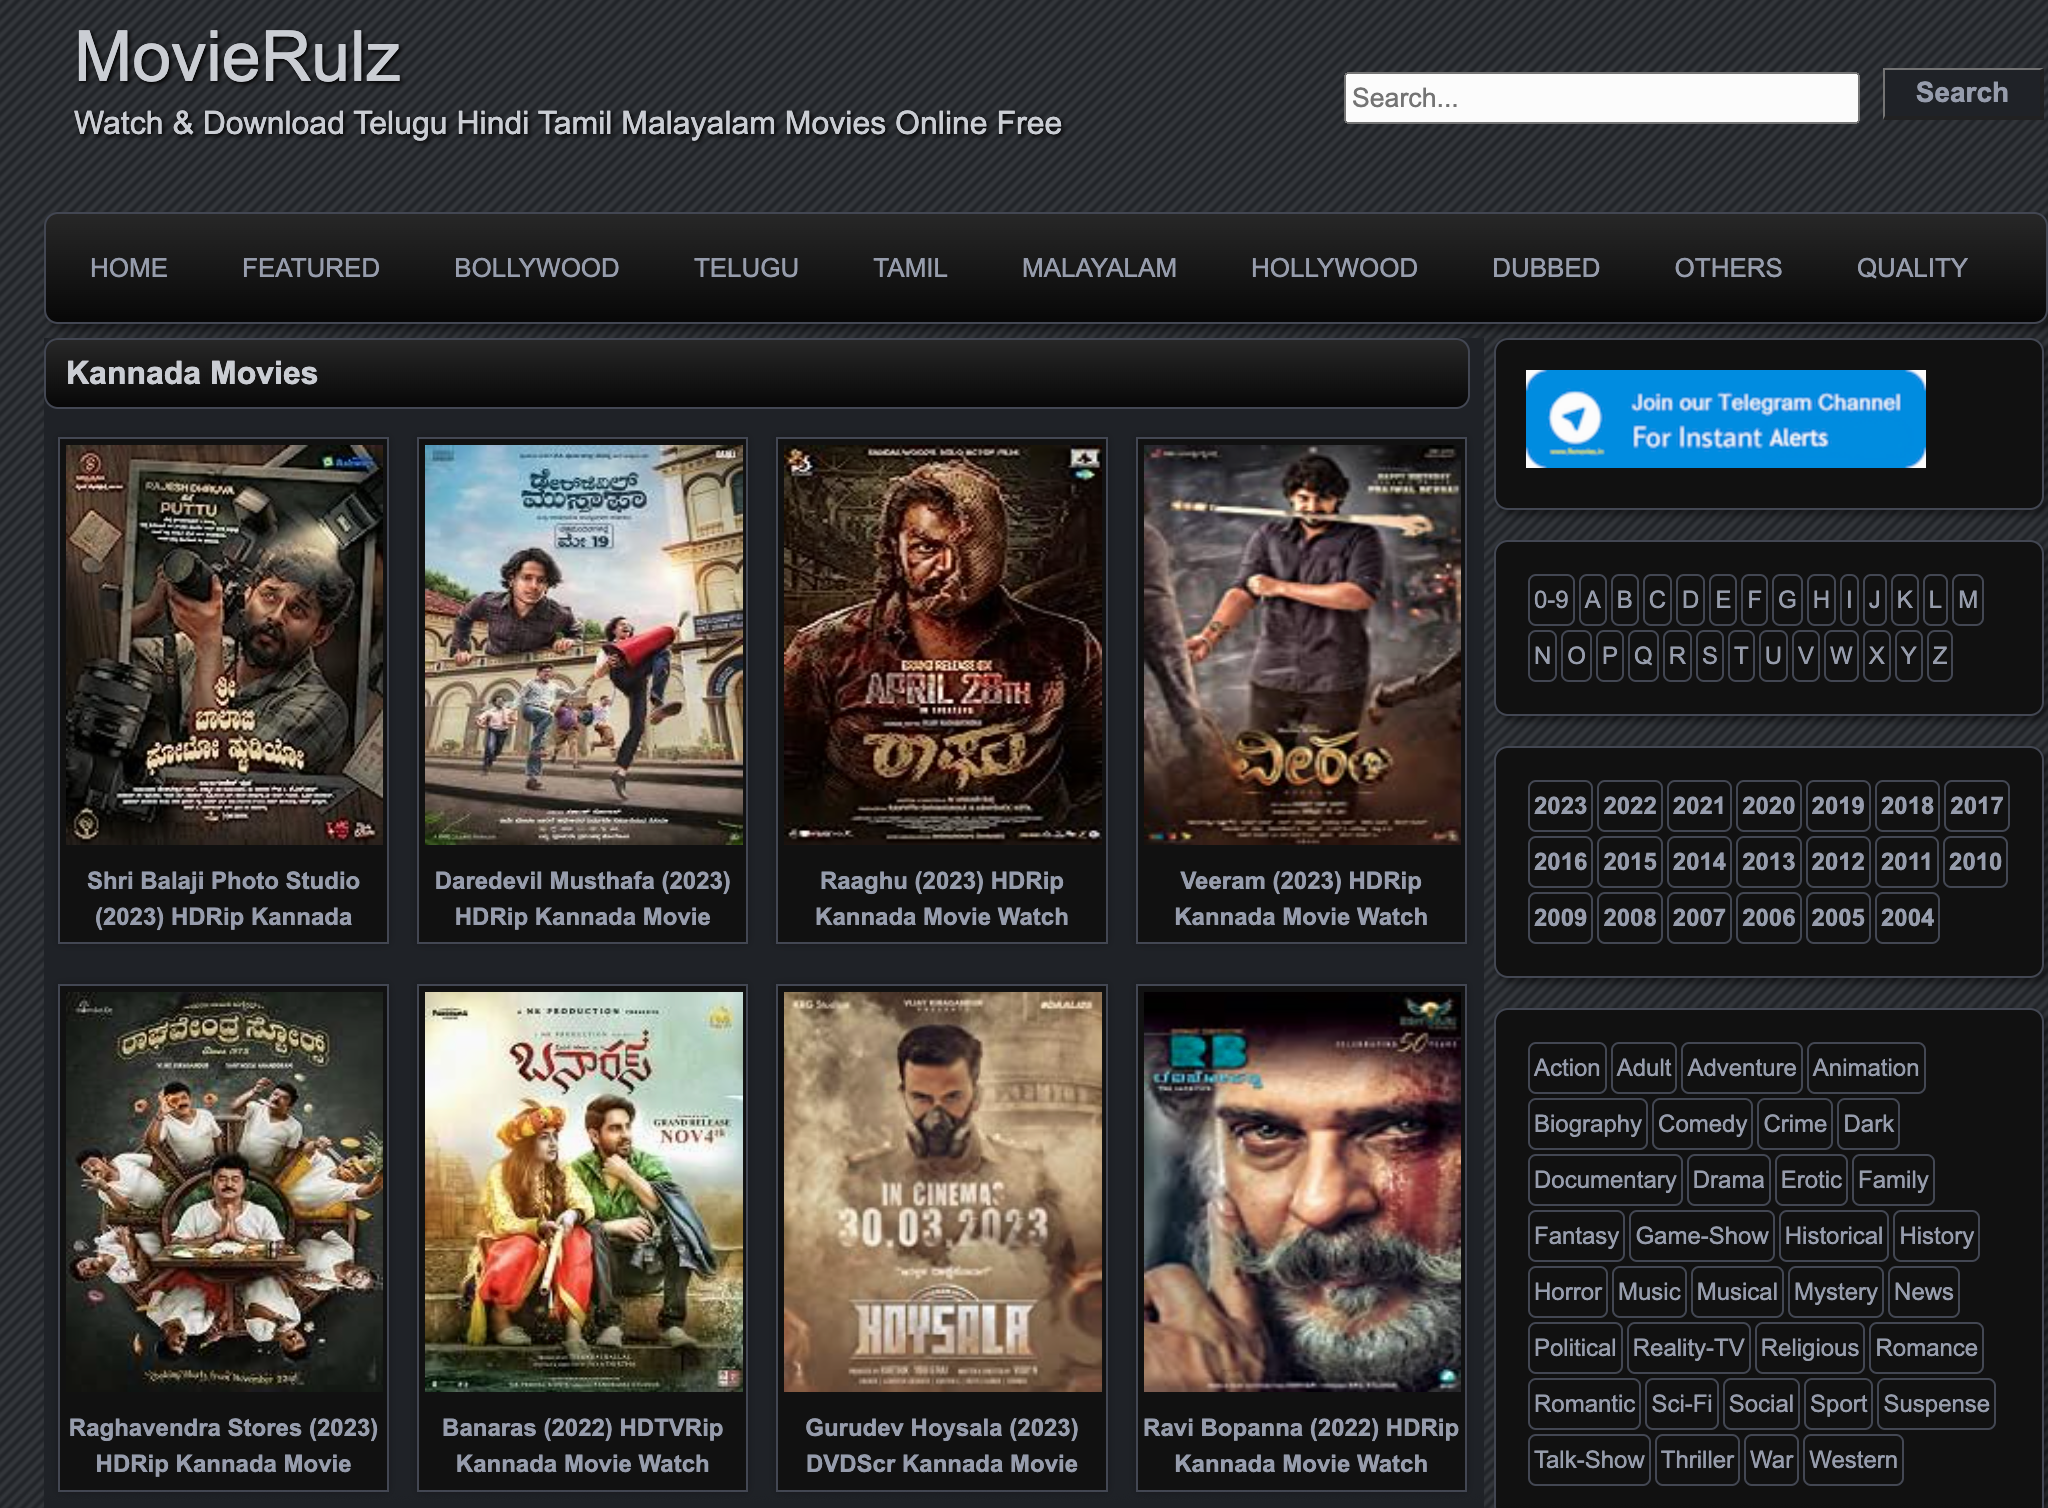This screenshot has height=1508, width=2048.
Task: Choose the Sci-Fi genre tag
Action: 1681,1404
